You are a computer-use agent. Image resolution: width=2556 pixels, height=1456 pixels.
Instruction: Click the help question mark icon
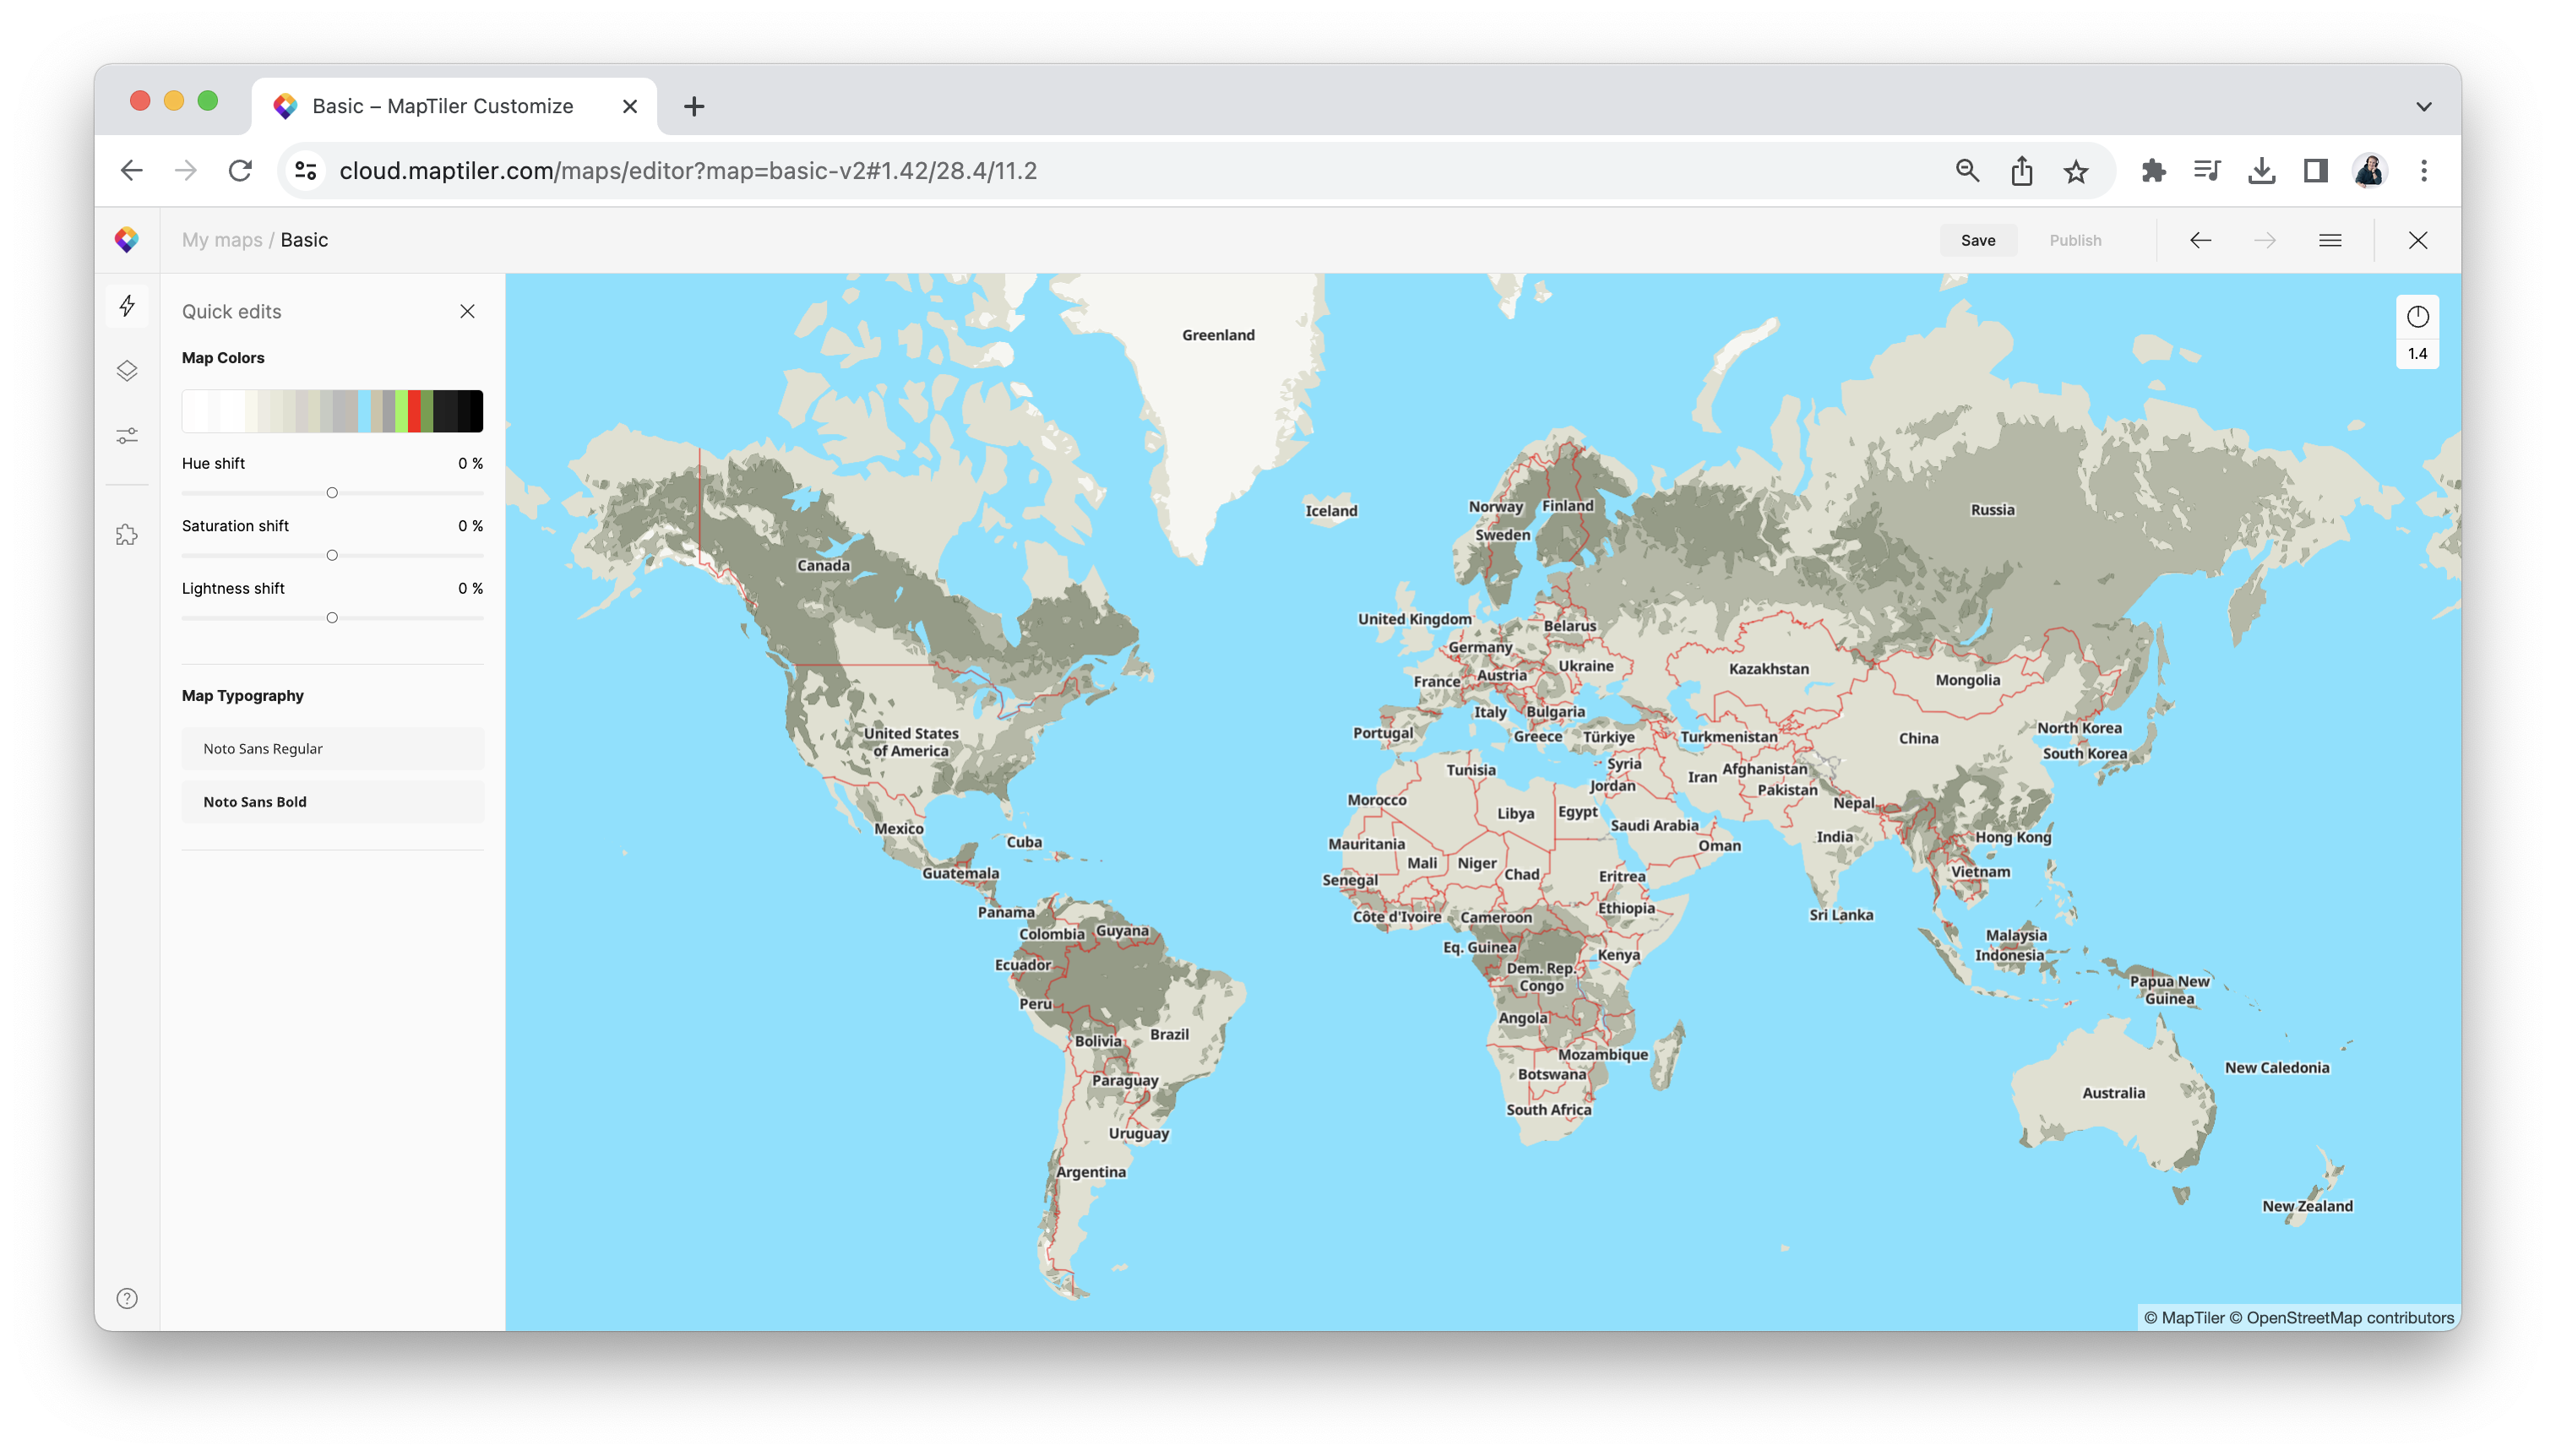(127, 1298)
